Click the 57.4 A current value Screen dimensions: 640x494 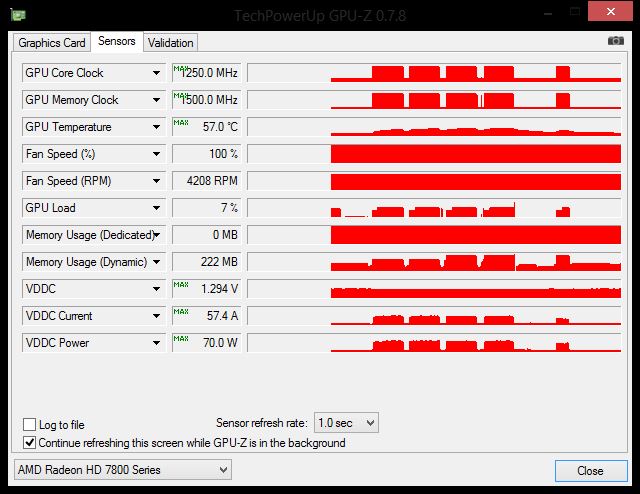click(207, 316)
